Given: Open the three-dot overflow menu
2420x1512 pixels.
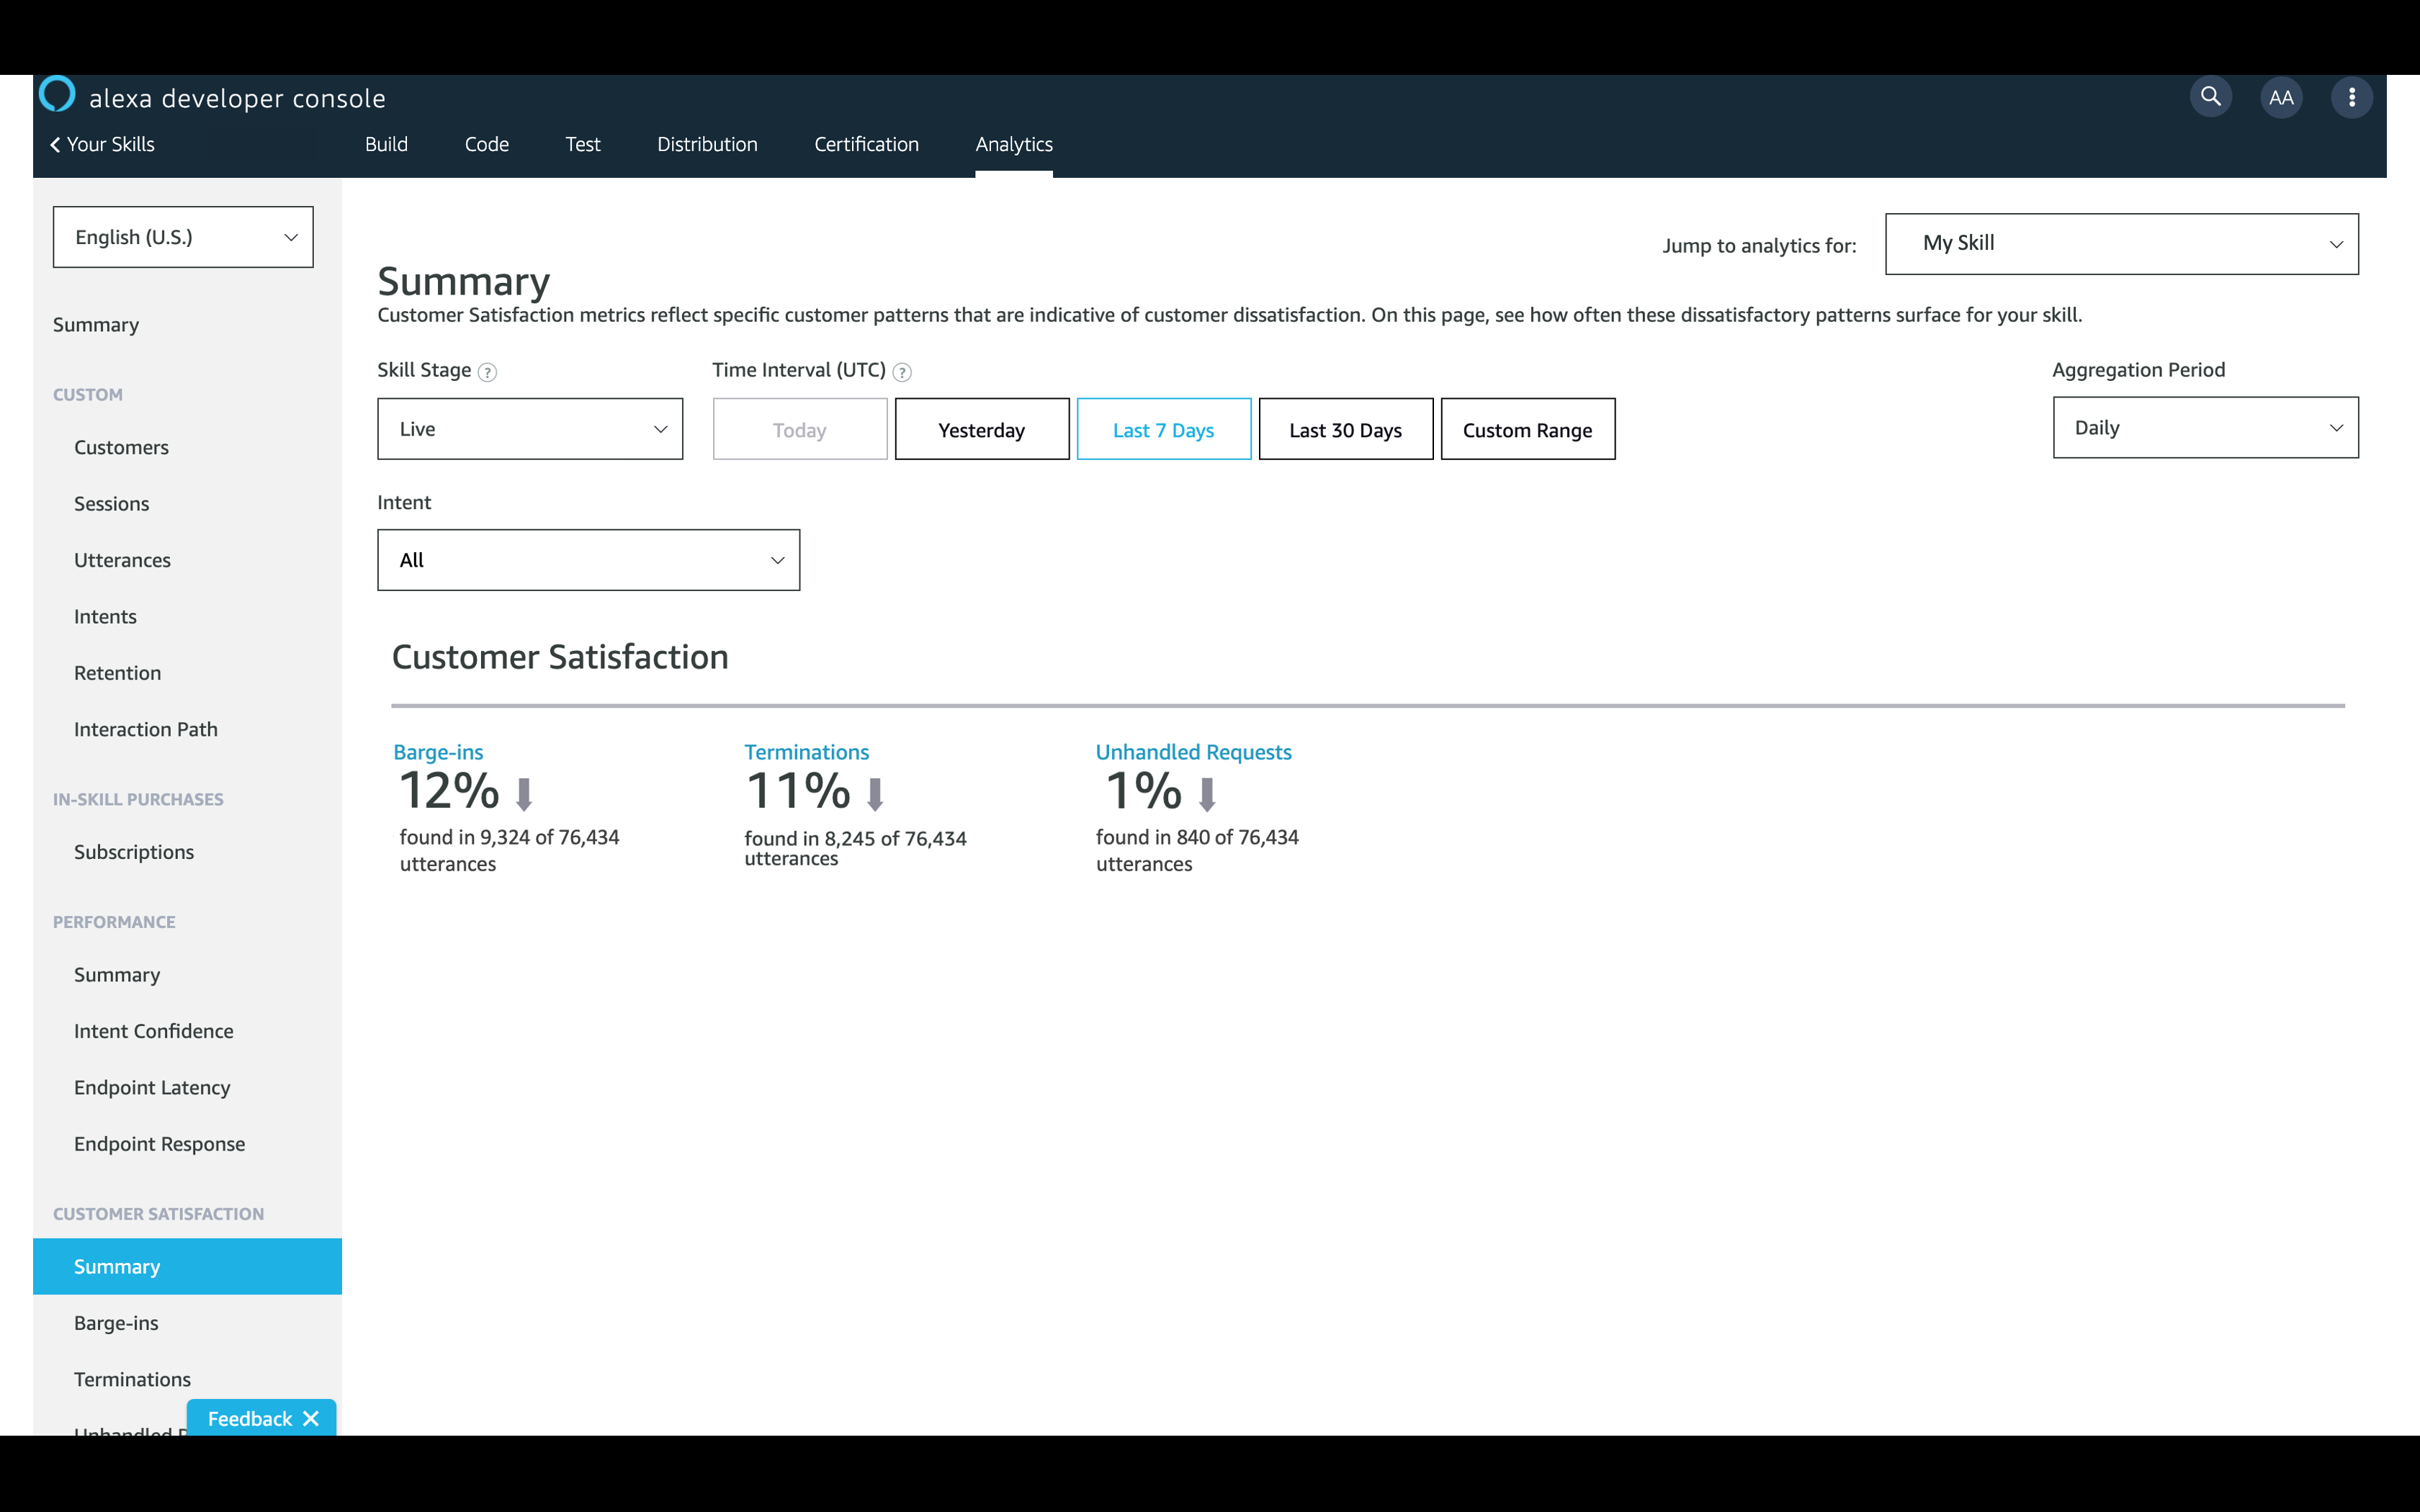Looking at the screenshot, I should click(2351, 98).
